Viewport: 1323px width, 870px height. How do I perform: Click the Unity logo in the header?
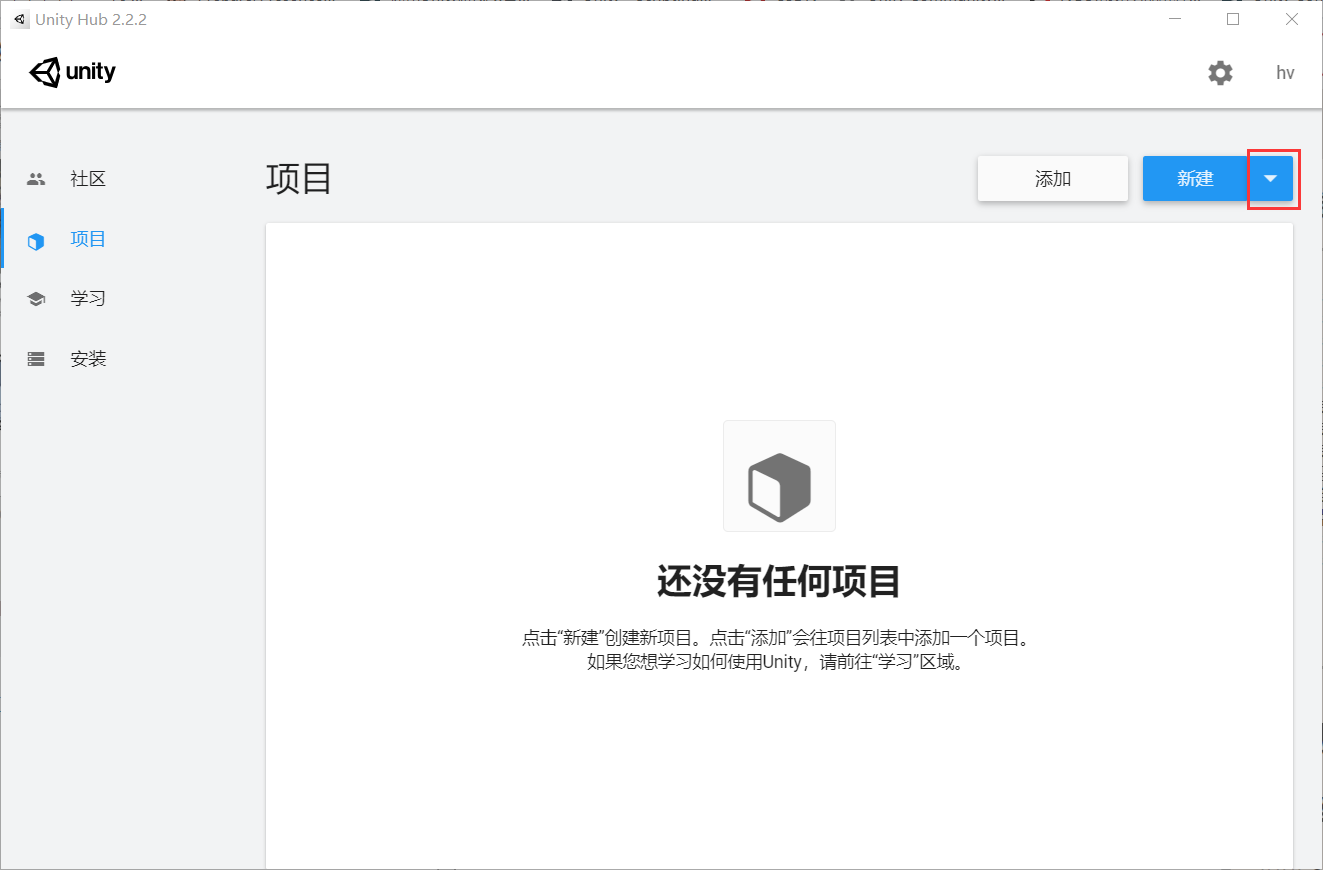click(x=71, y=71)
